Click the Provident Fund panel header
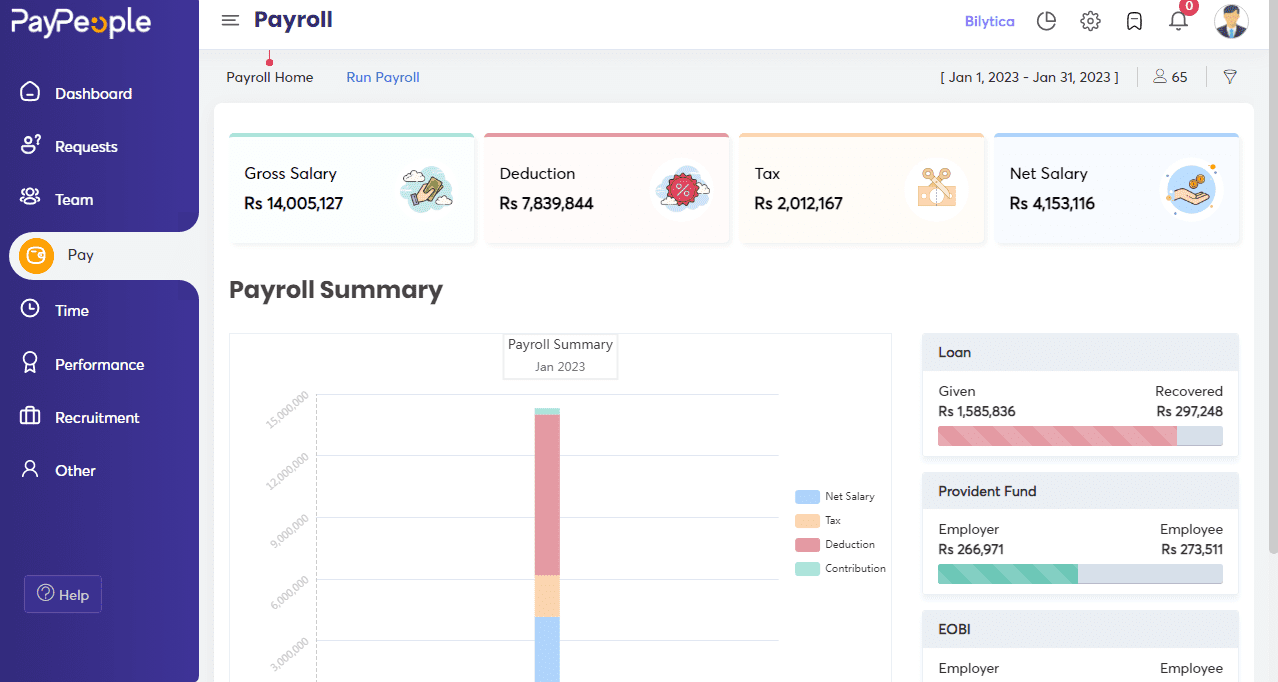Screen dimensions: 1278x682 tap(1080, 491)
